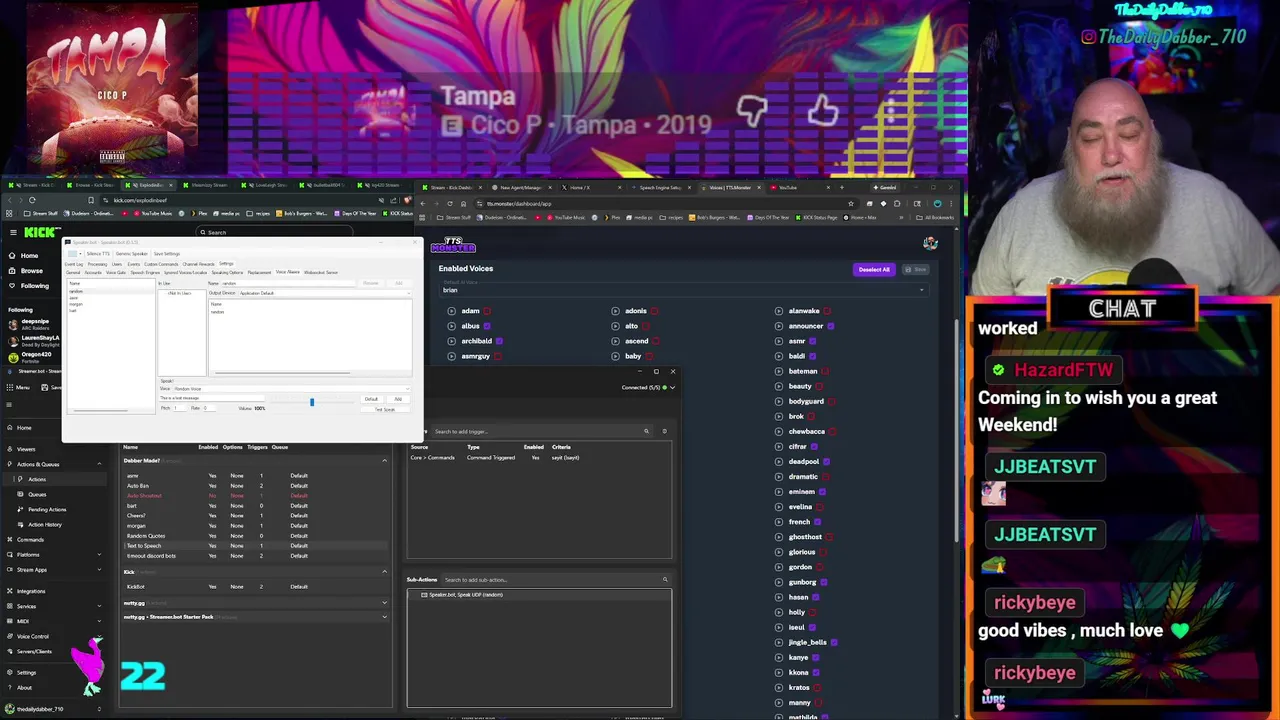Play preview of the adam voice
Viewport: 1280px width, 720px height.
tap(451, 311)
